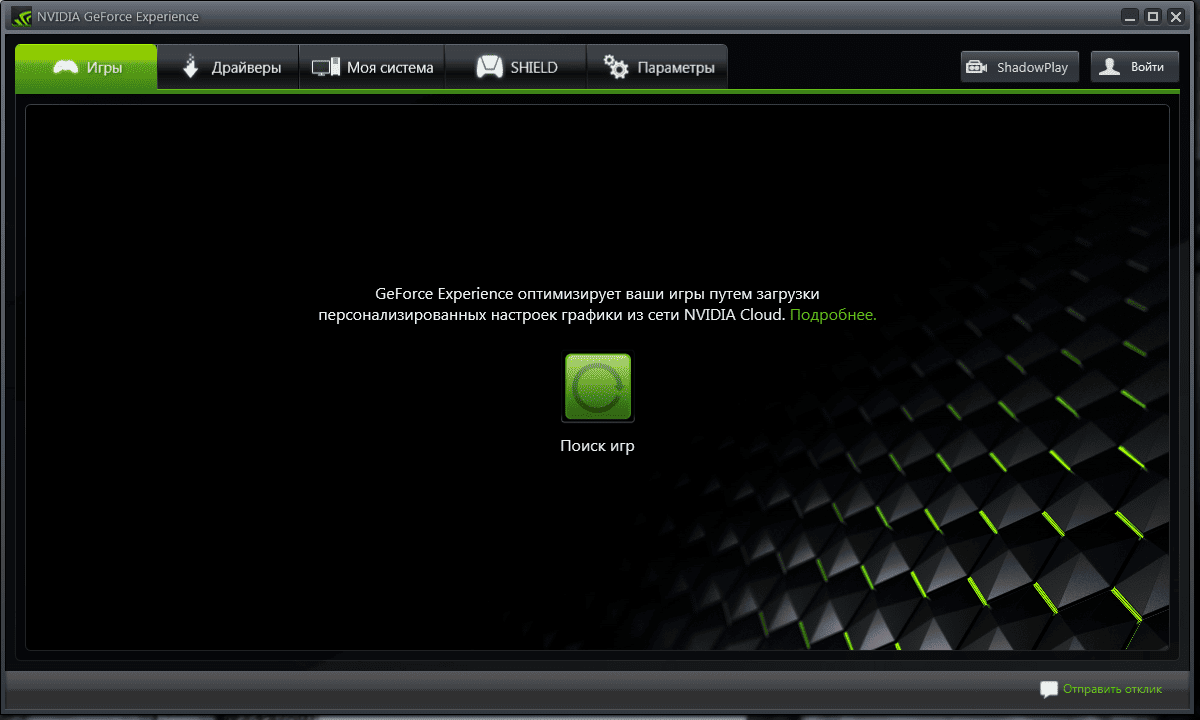Maximize the GeForce Experience window

(1152, 16)
